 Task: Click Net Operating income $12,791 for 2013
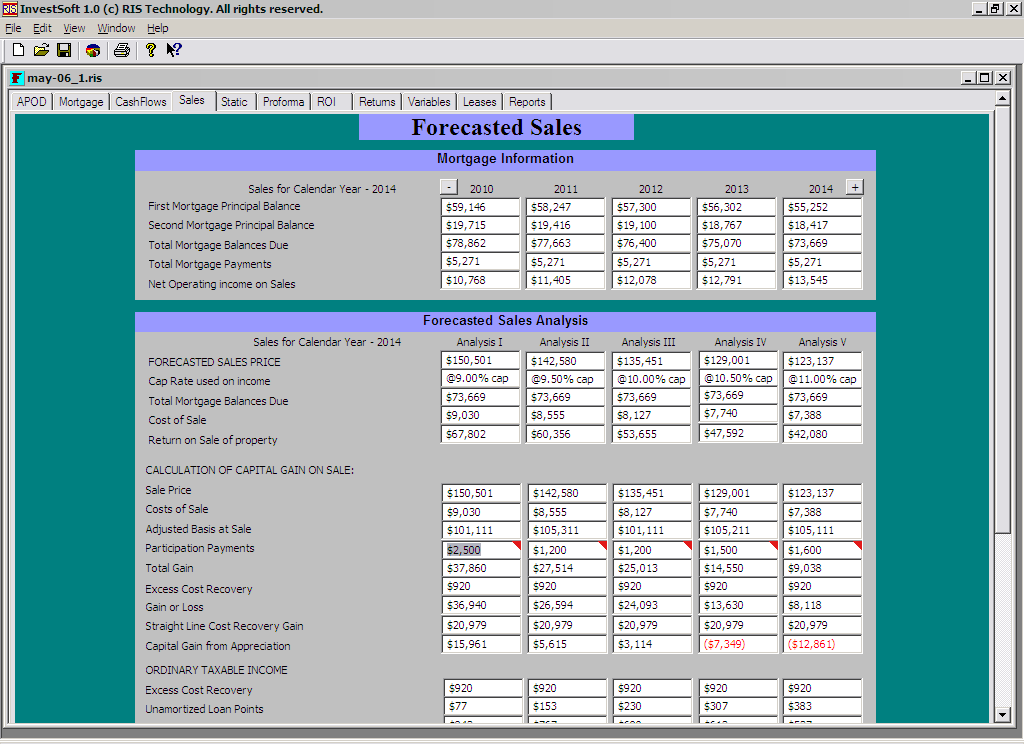tap(737, 280)
